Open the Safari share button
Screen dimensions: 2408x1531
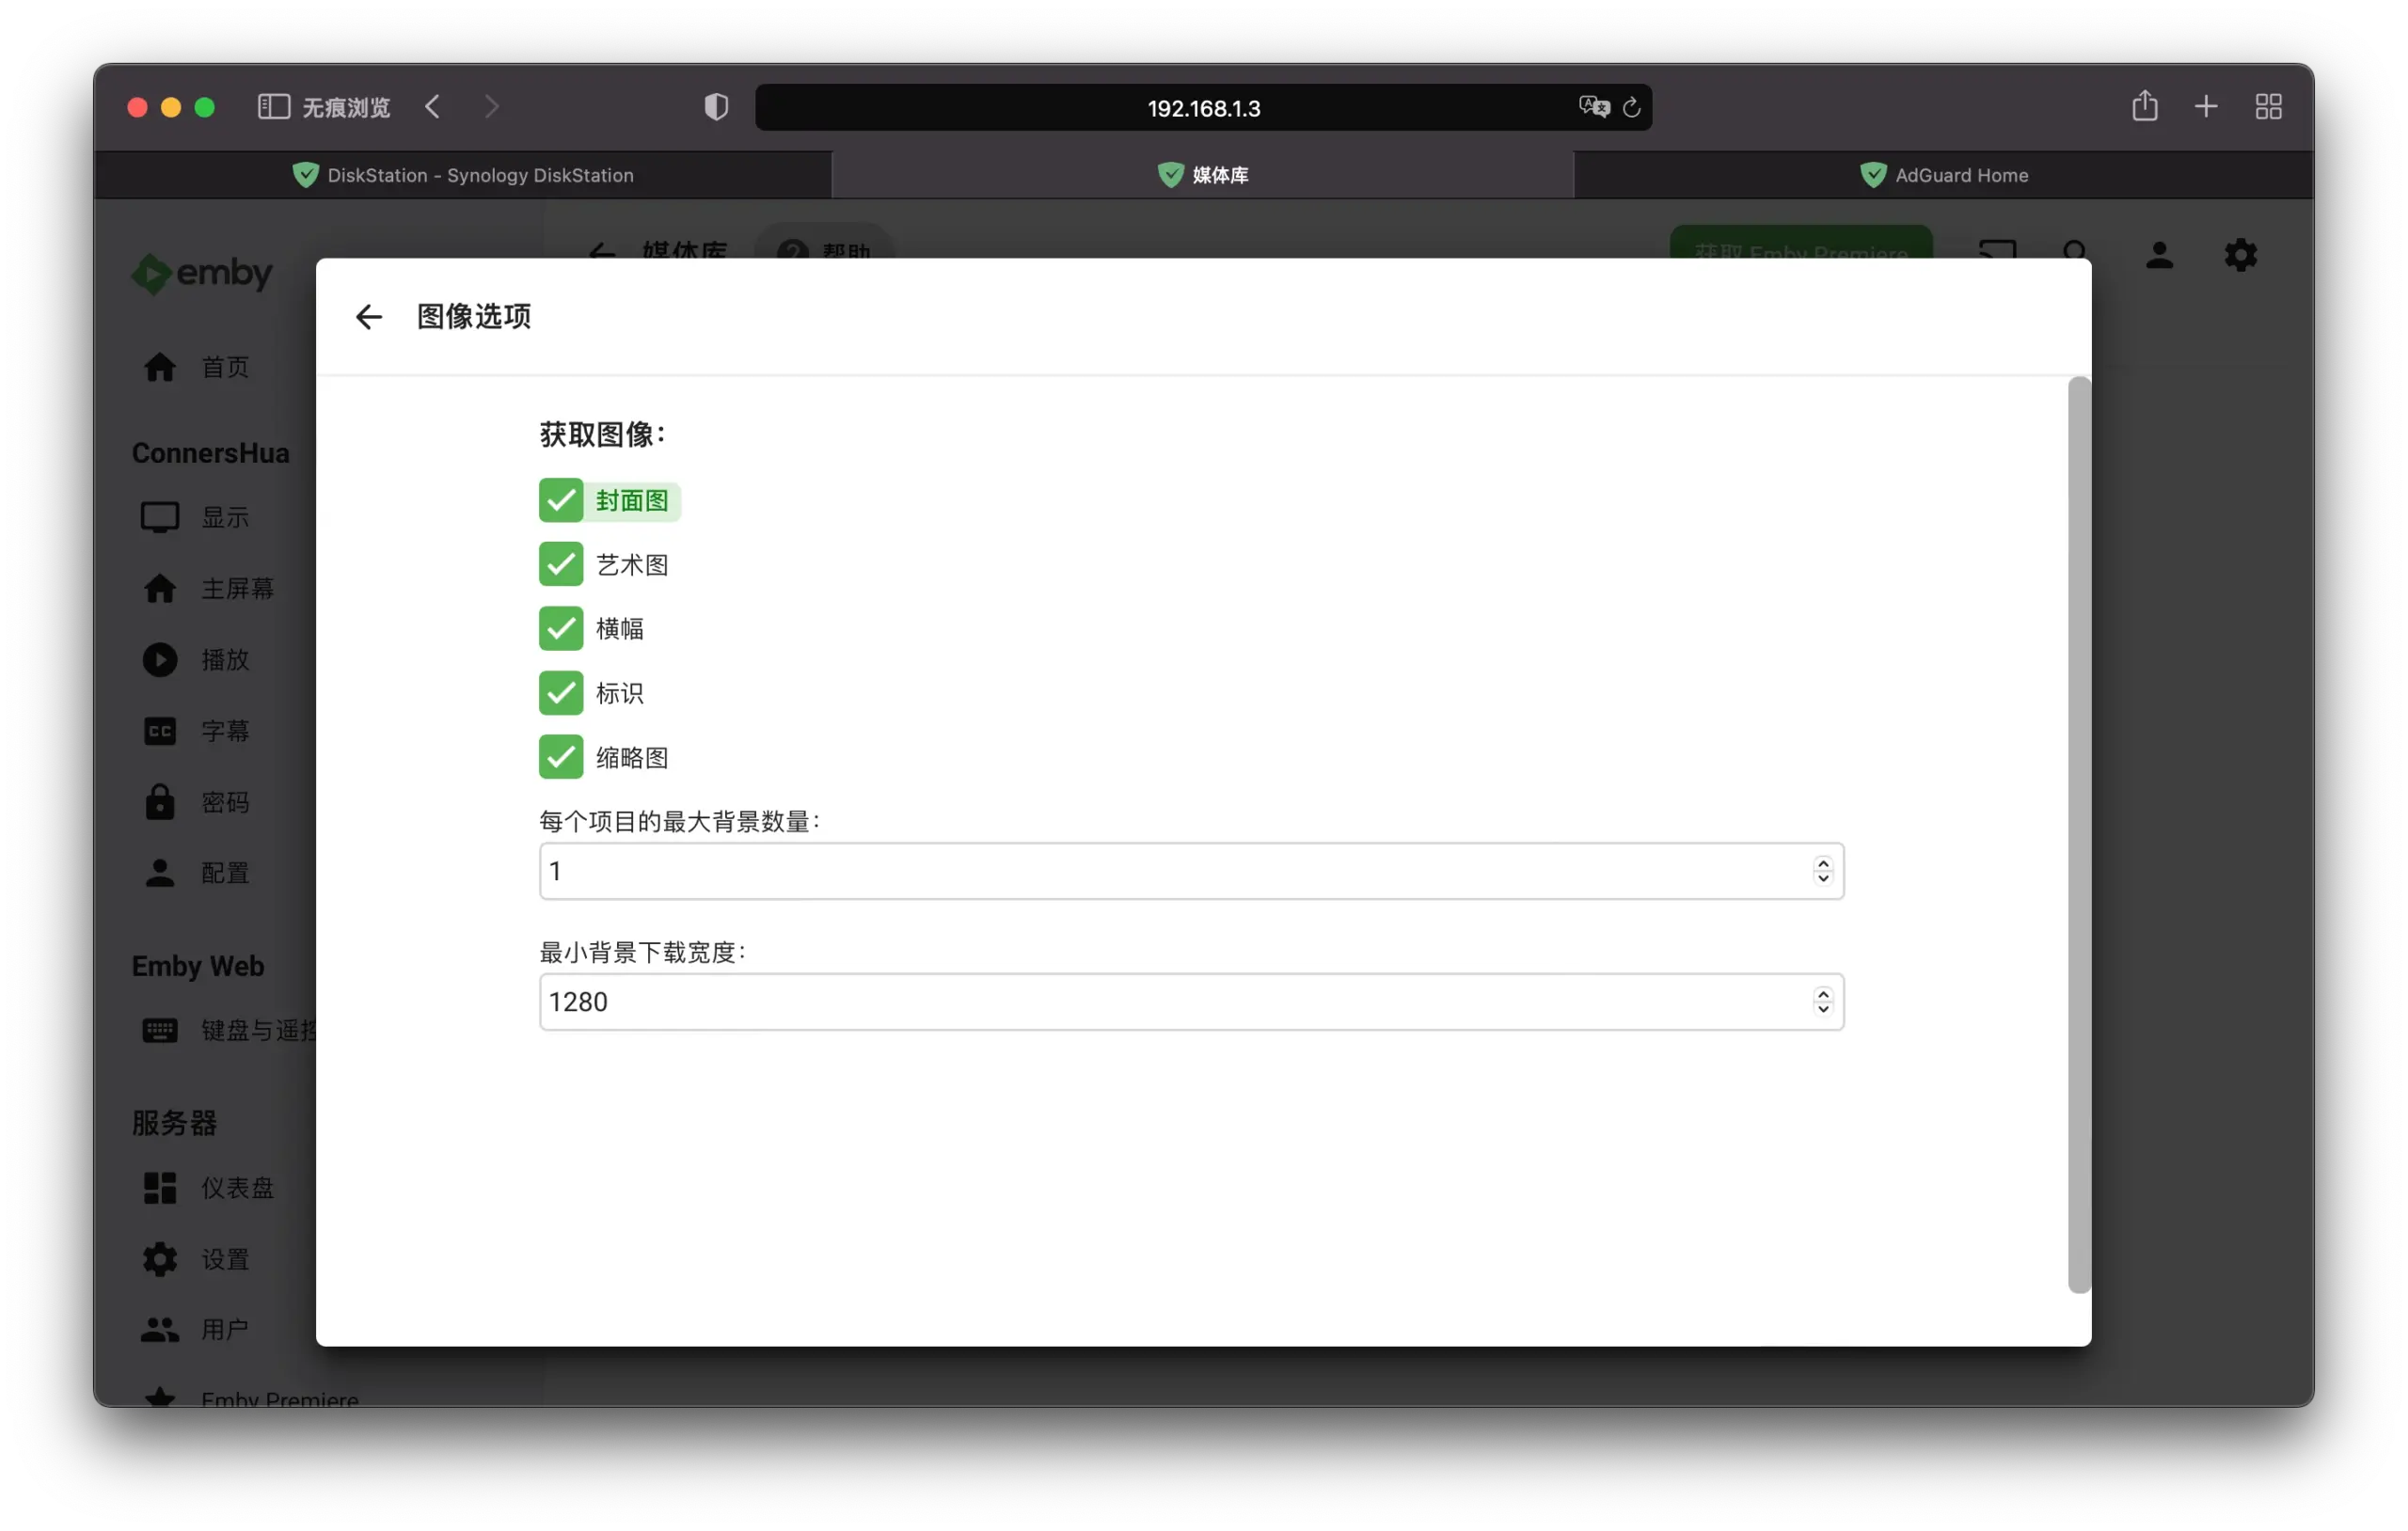(x=2145, y=105)
